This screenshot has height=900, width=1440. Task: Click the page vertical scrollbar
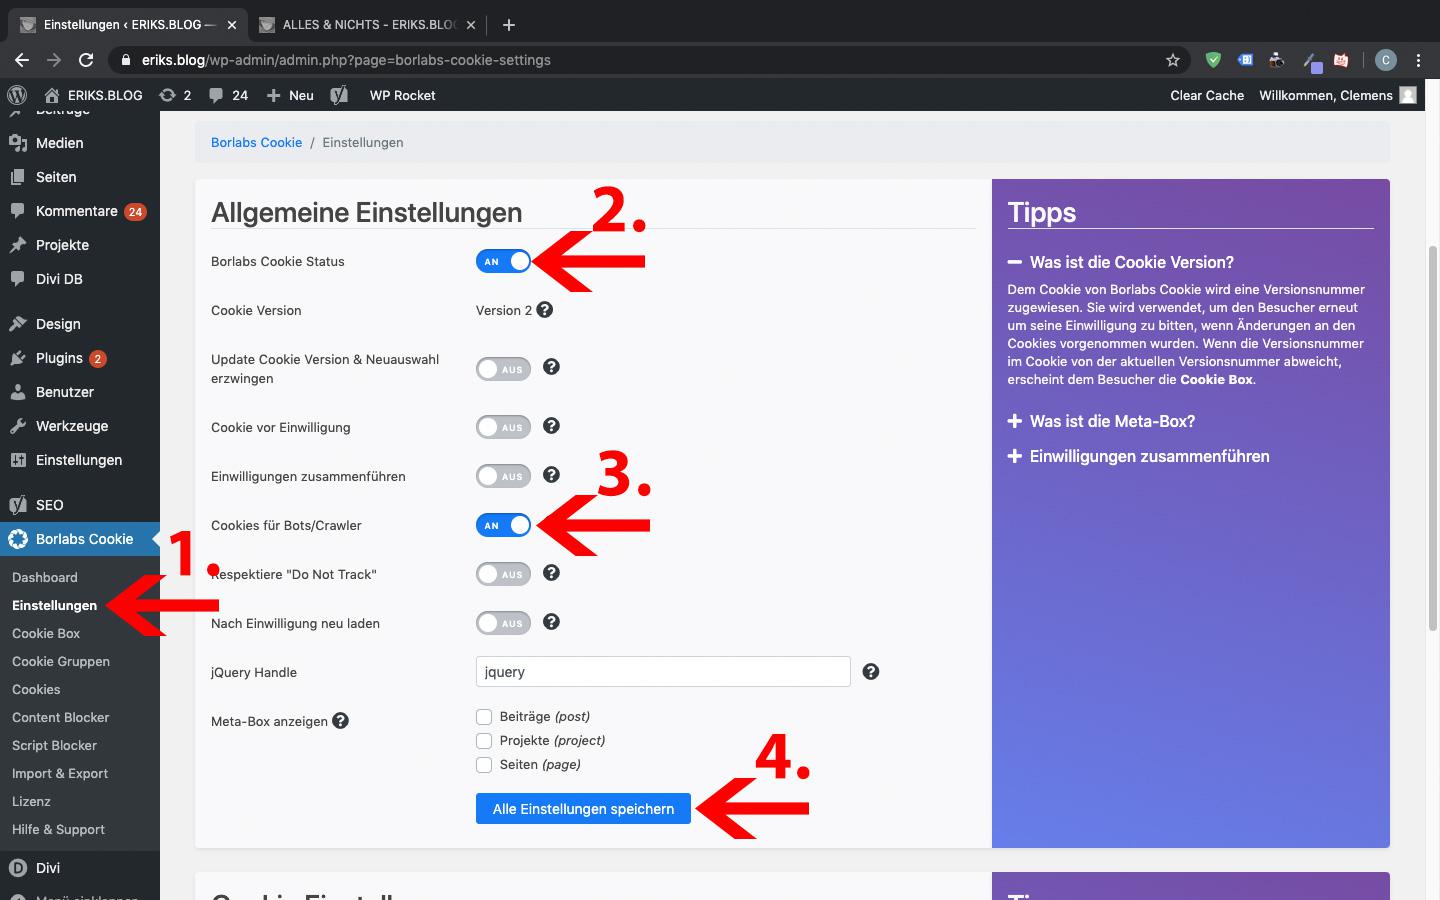point(1433,437)
